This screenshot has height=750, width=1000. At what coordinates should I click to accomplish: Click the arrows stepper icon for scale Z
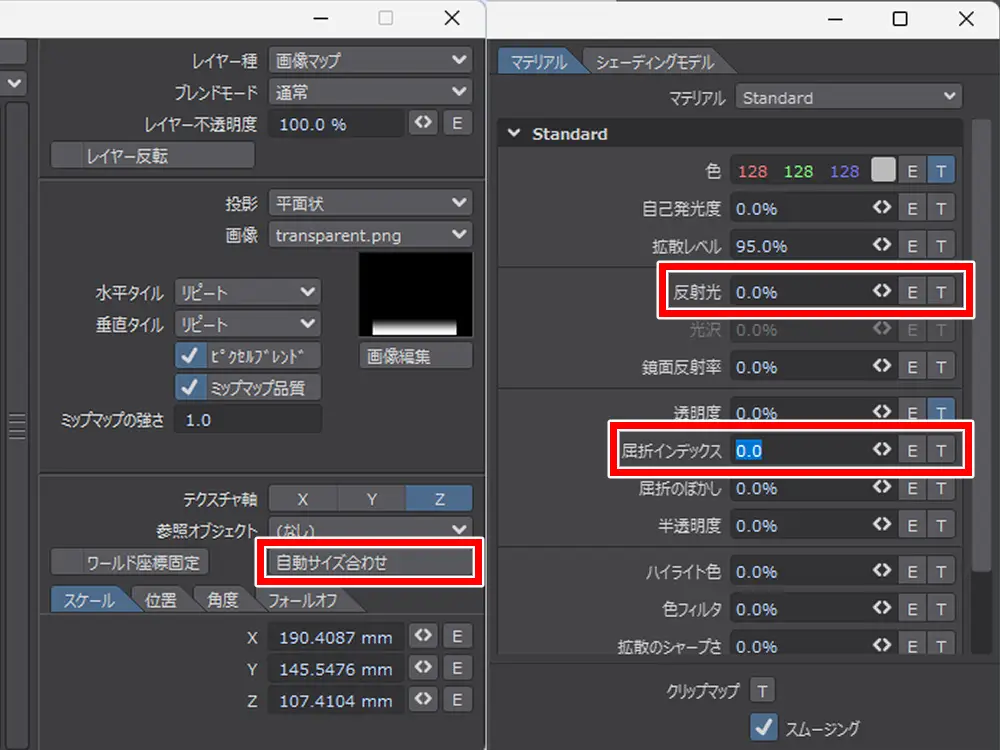(424, 701)
